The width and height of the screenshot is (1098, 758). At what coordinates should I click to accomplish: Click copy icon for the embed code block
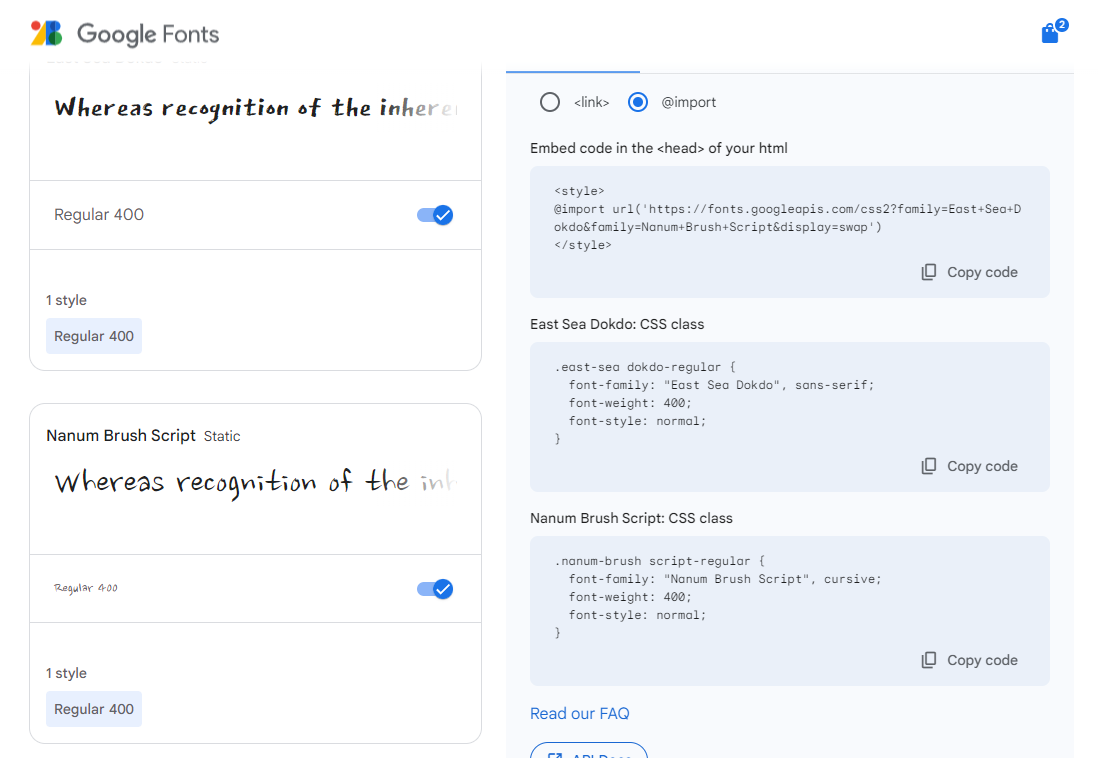point(929,273)
